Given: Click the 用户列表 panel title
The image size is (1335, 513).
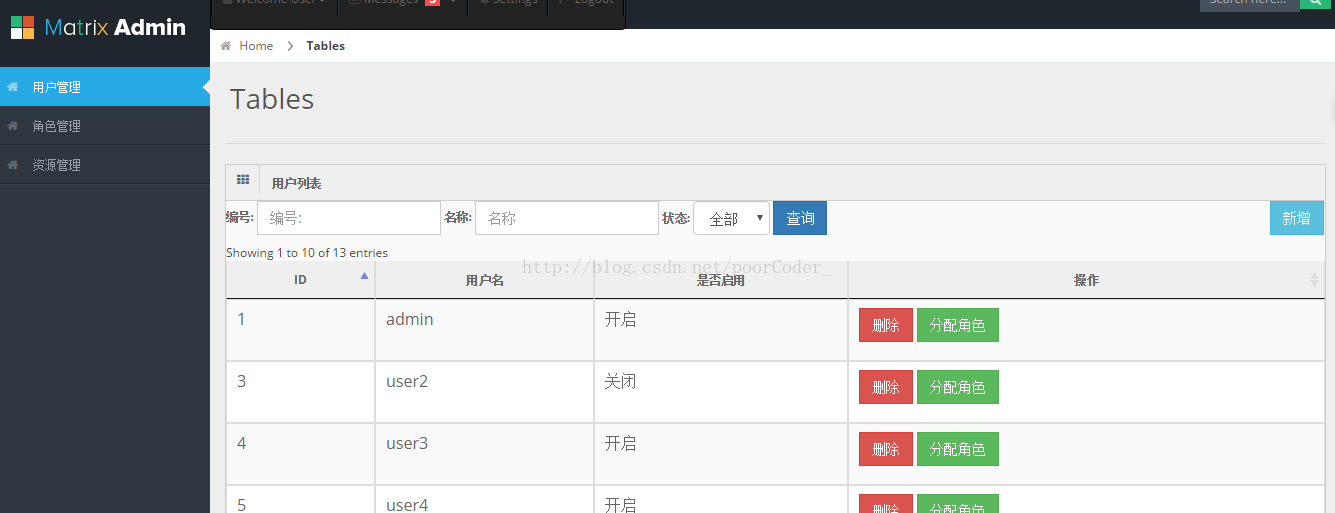Looking at the screenshot, I should tap(296, 184).
